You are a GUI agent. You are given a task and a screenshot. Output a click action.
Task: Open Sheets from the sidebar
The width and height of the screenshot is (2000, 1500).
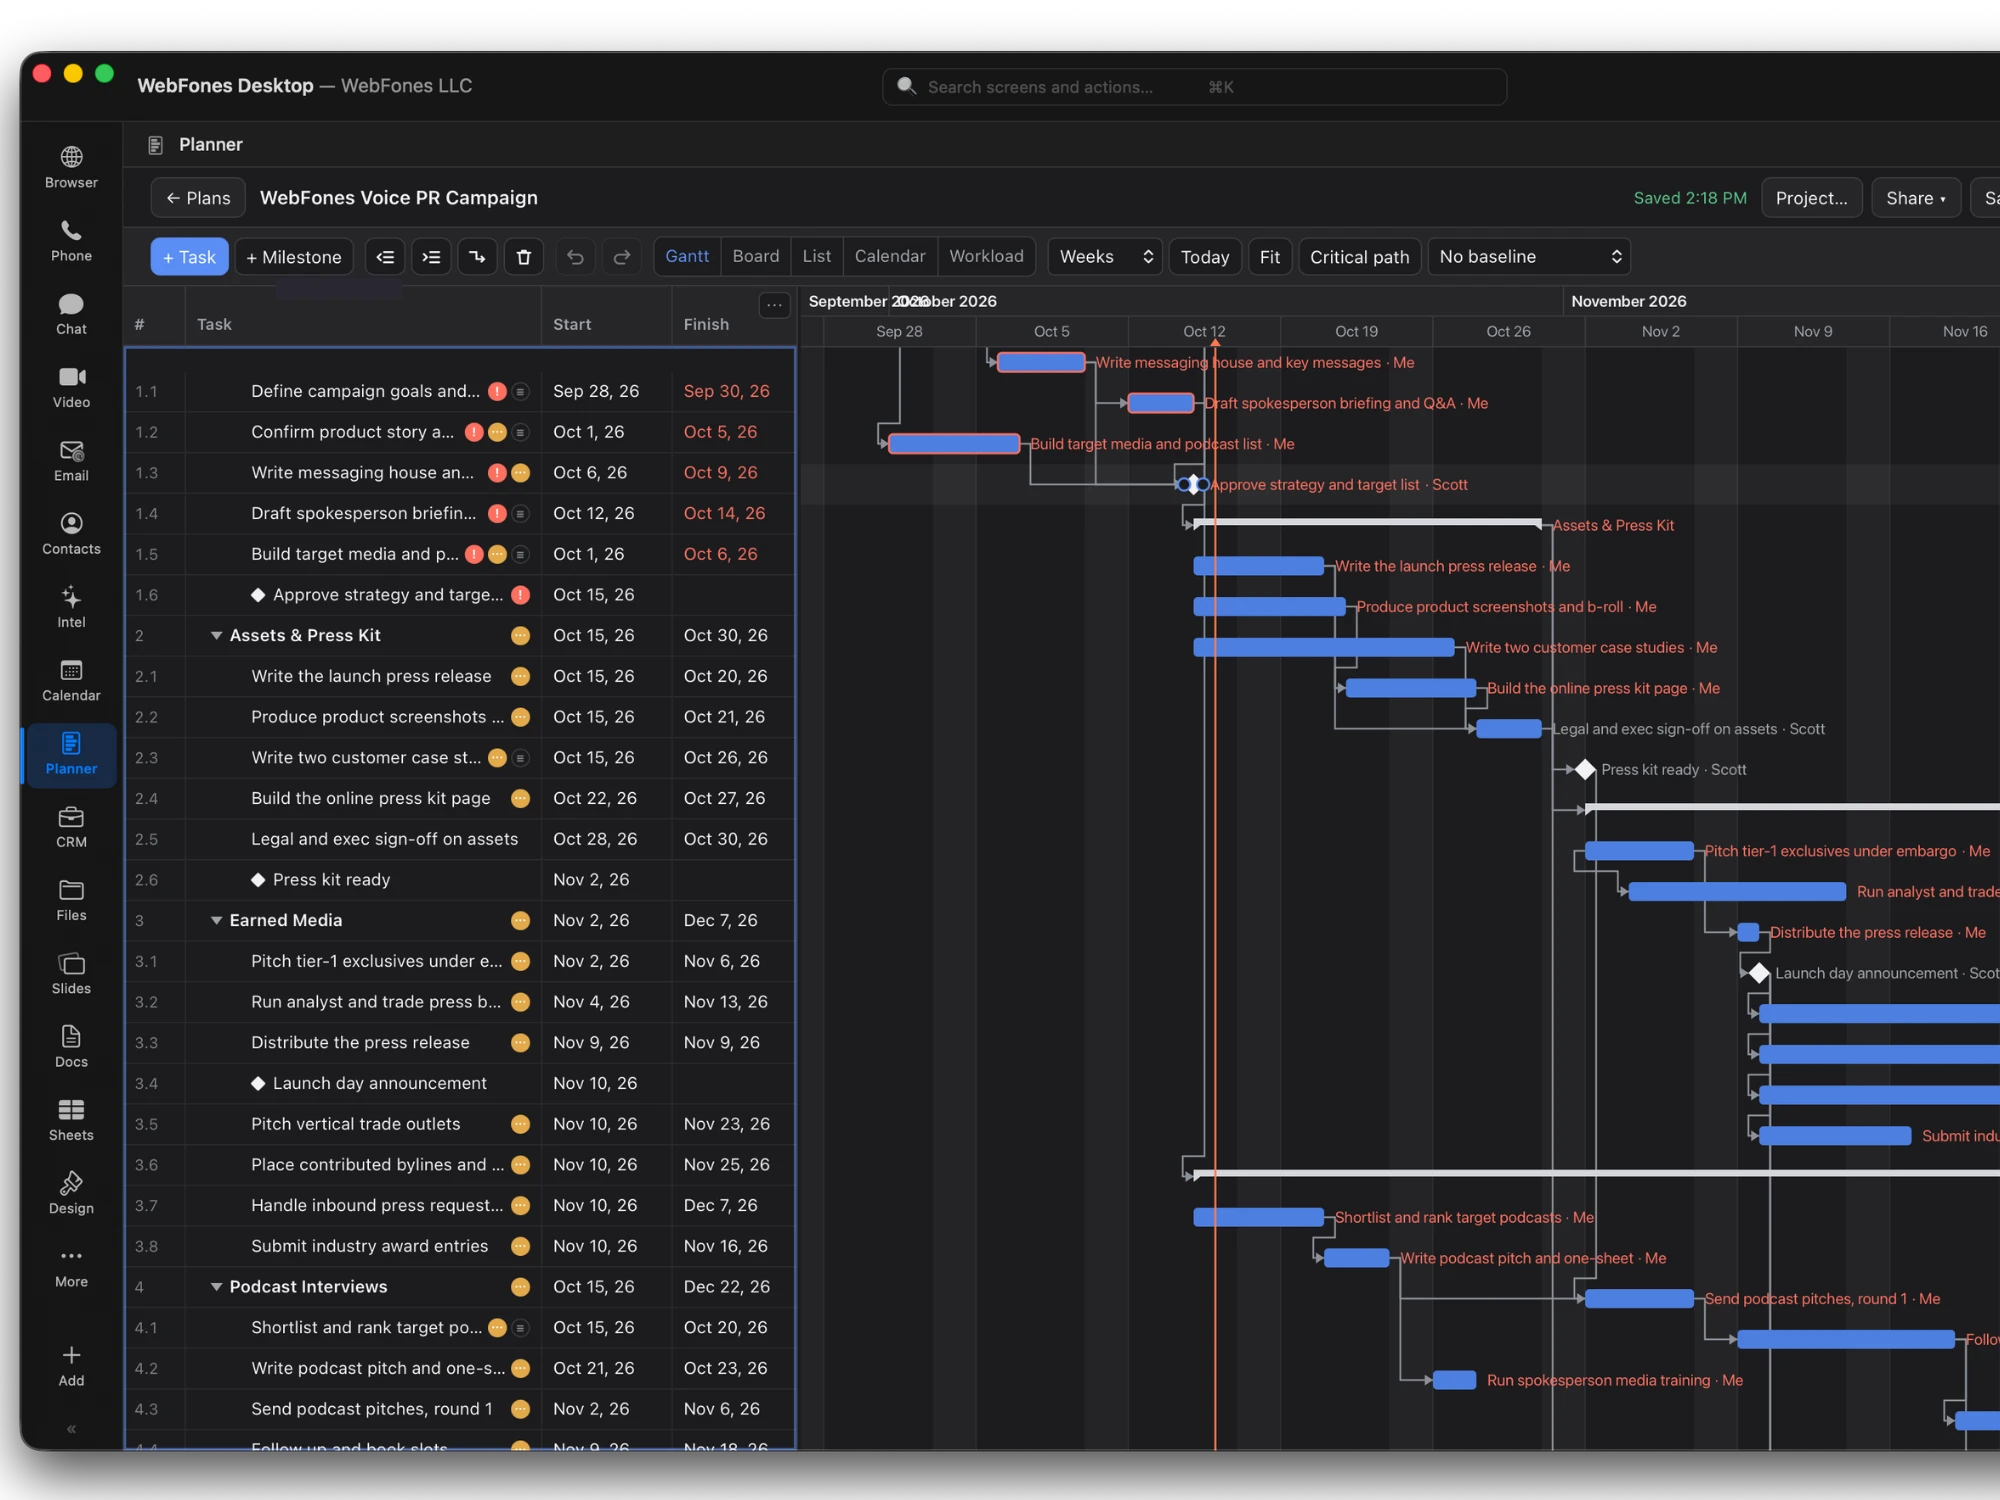coord(71,1120)
